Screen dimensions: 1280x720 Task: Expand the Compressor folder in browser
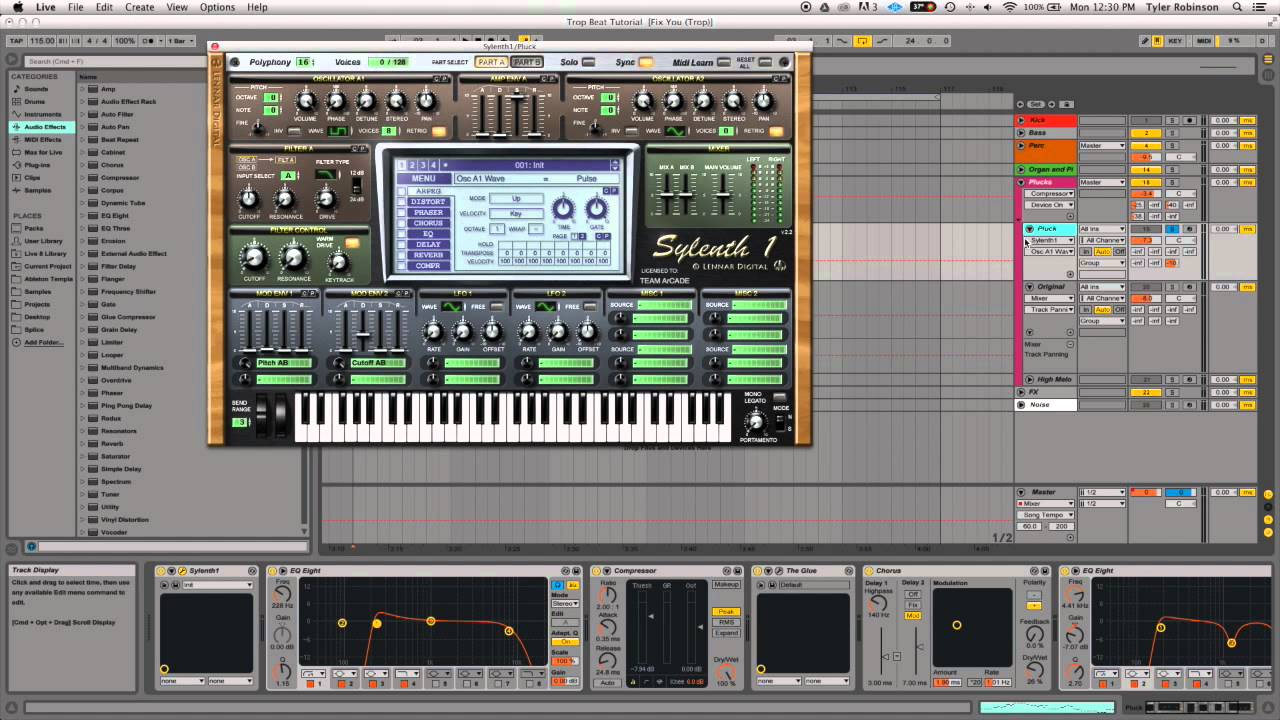[84, 178]
